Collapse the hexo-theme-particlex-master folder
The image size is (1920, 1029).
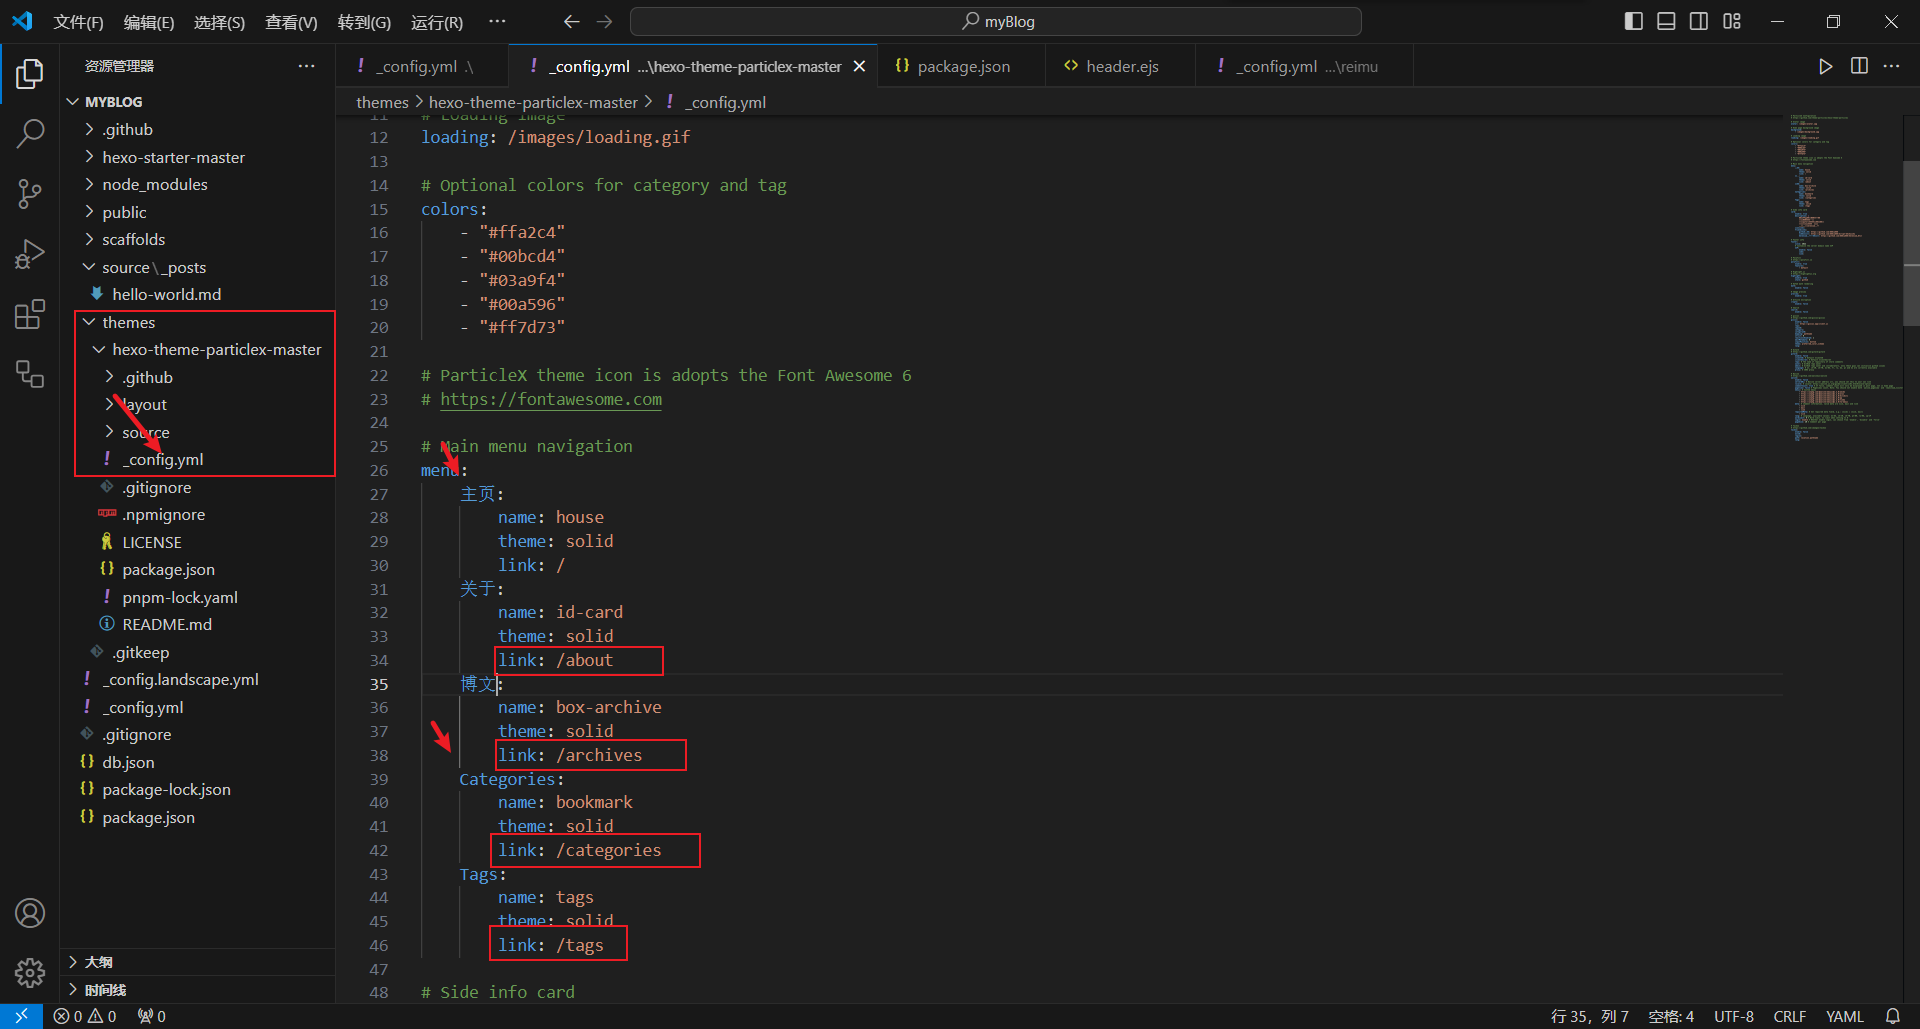[197, 349]
